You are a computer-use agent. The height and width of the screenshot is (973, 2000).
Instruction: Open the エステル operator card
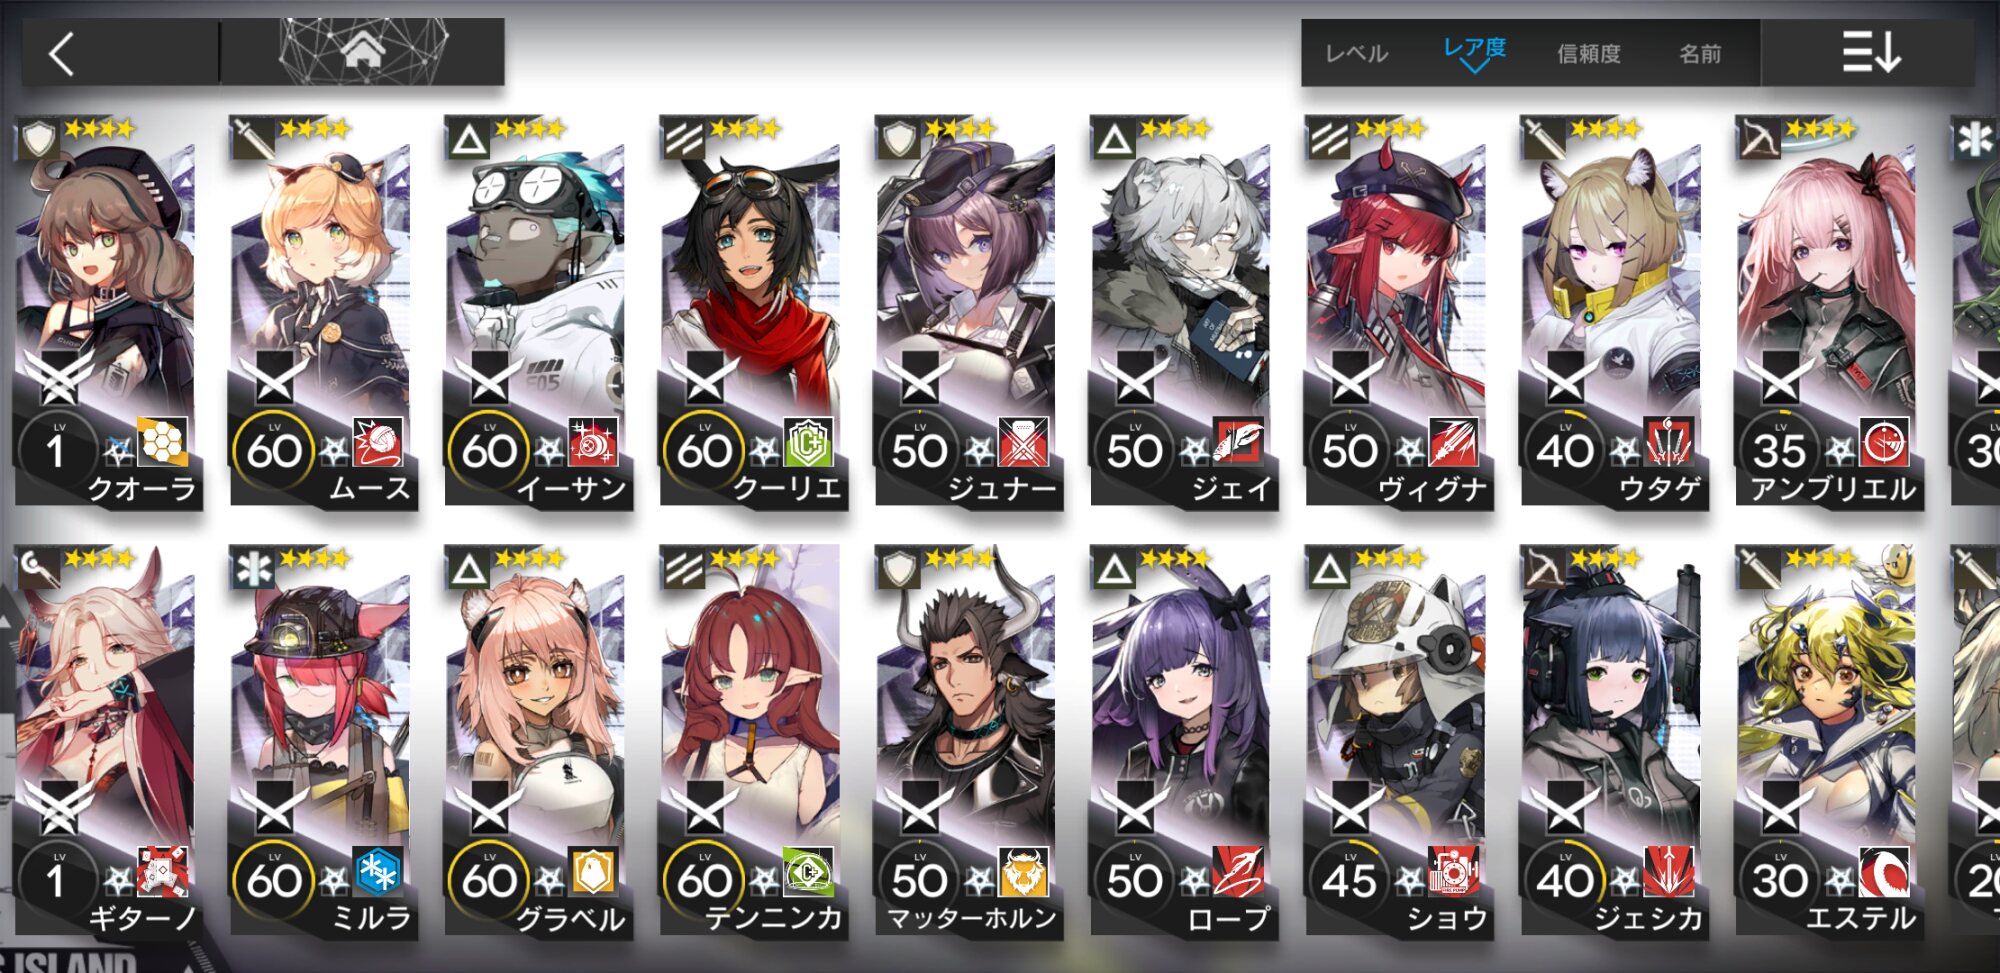coord(1827,742)
